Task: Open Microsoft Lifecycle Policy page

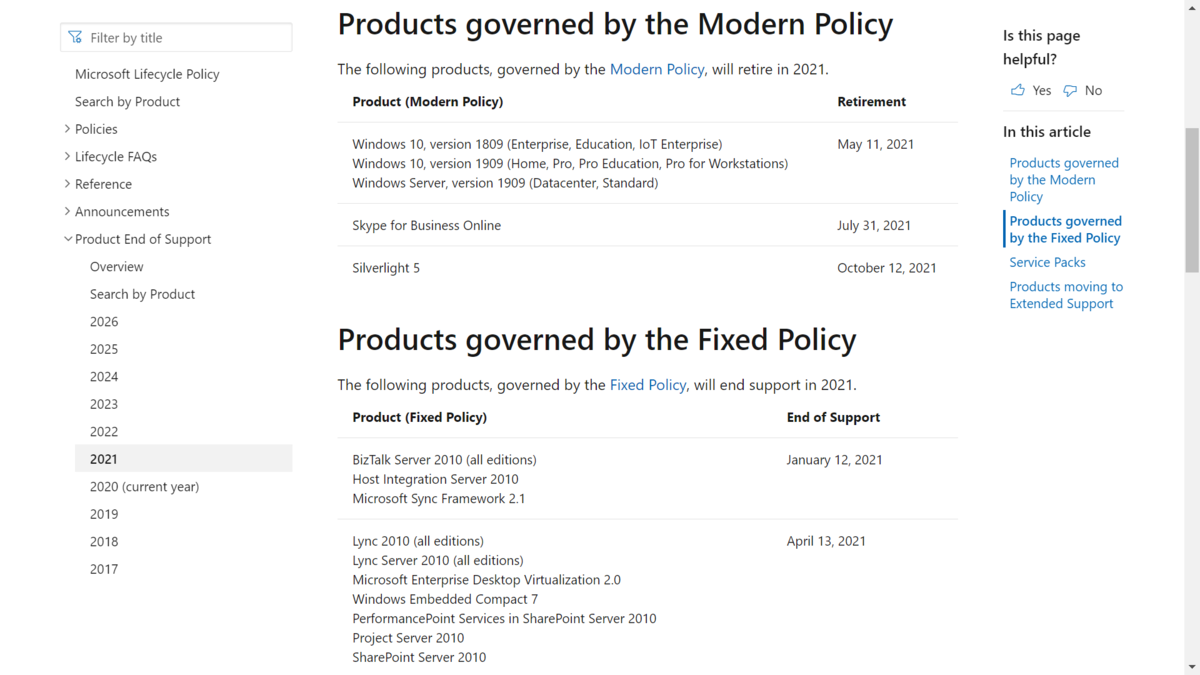Action: 147,74
